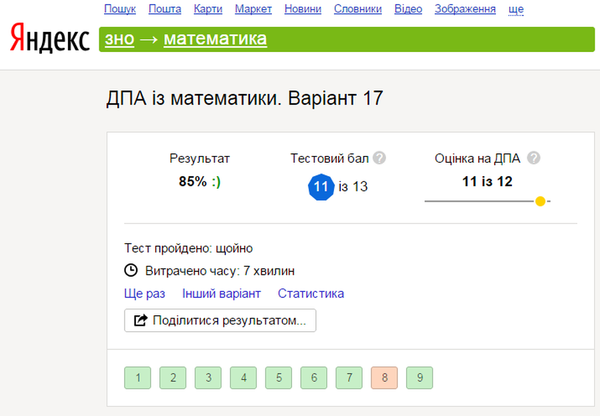Open Зображення in top navigation

tap(465, 9)
